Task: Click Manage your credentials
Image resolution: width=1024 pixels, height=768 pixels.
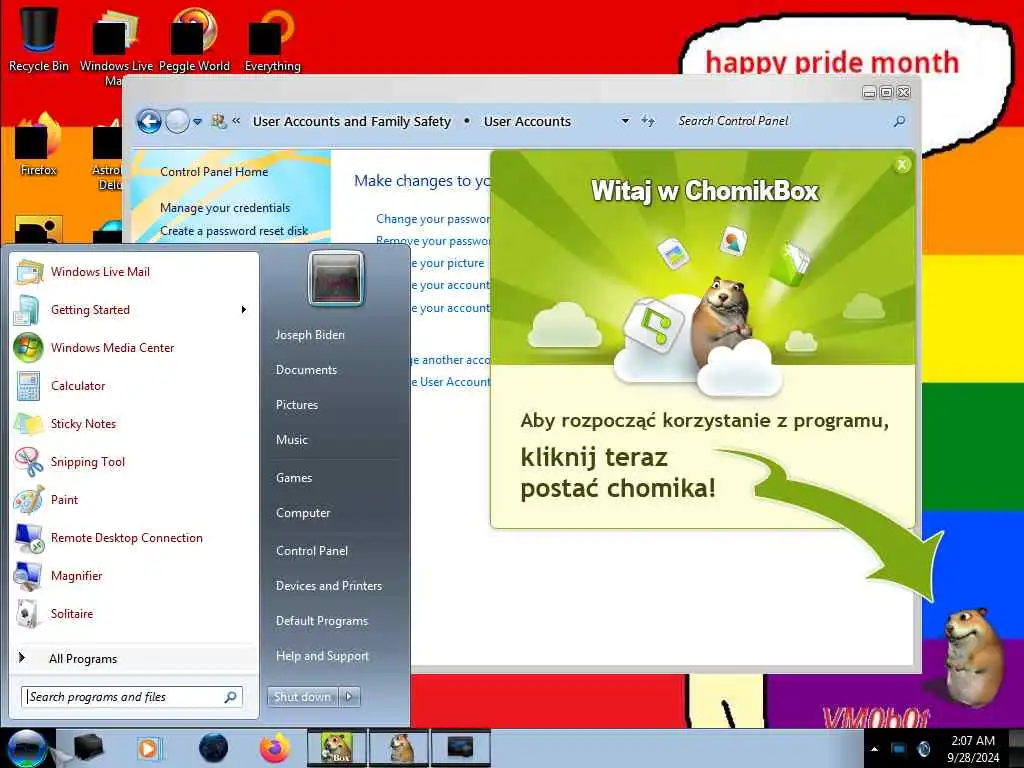Action: click(x=225, y=208)
